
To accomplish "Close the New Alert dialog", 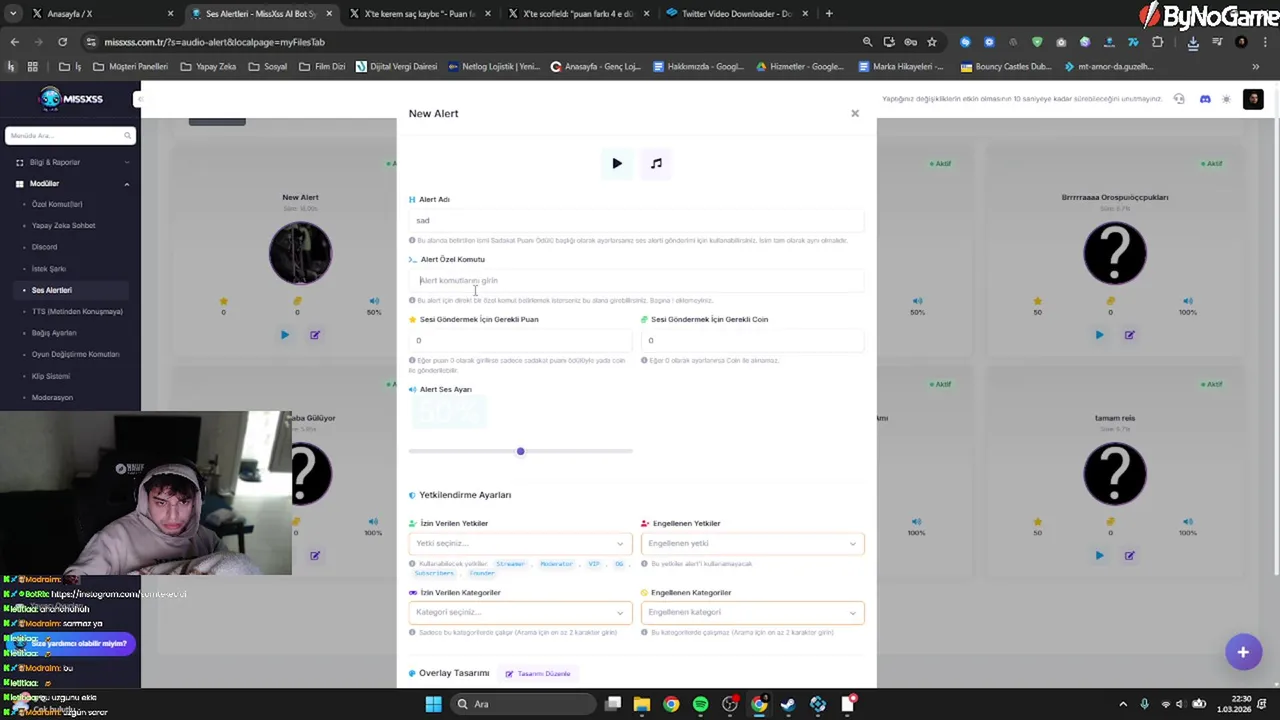I will point(855,113).
